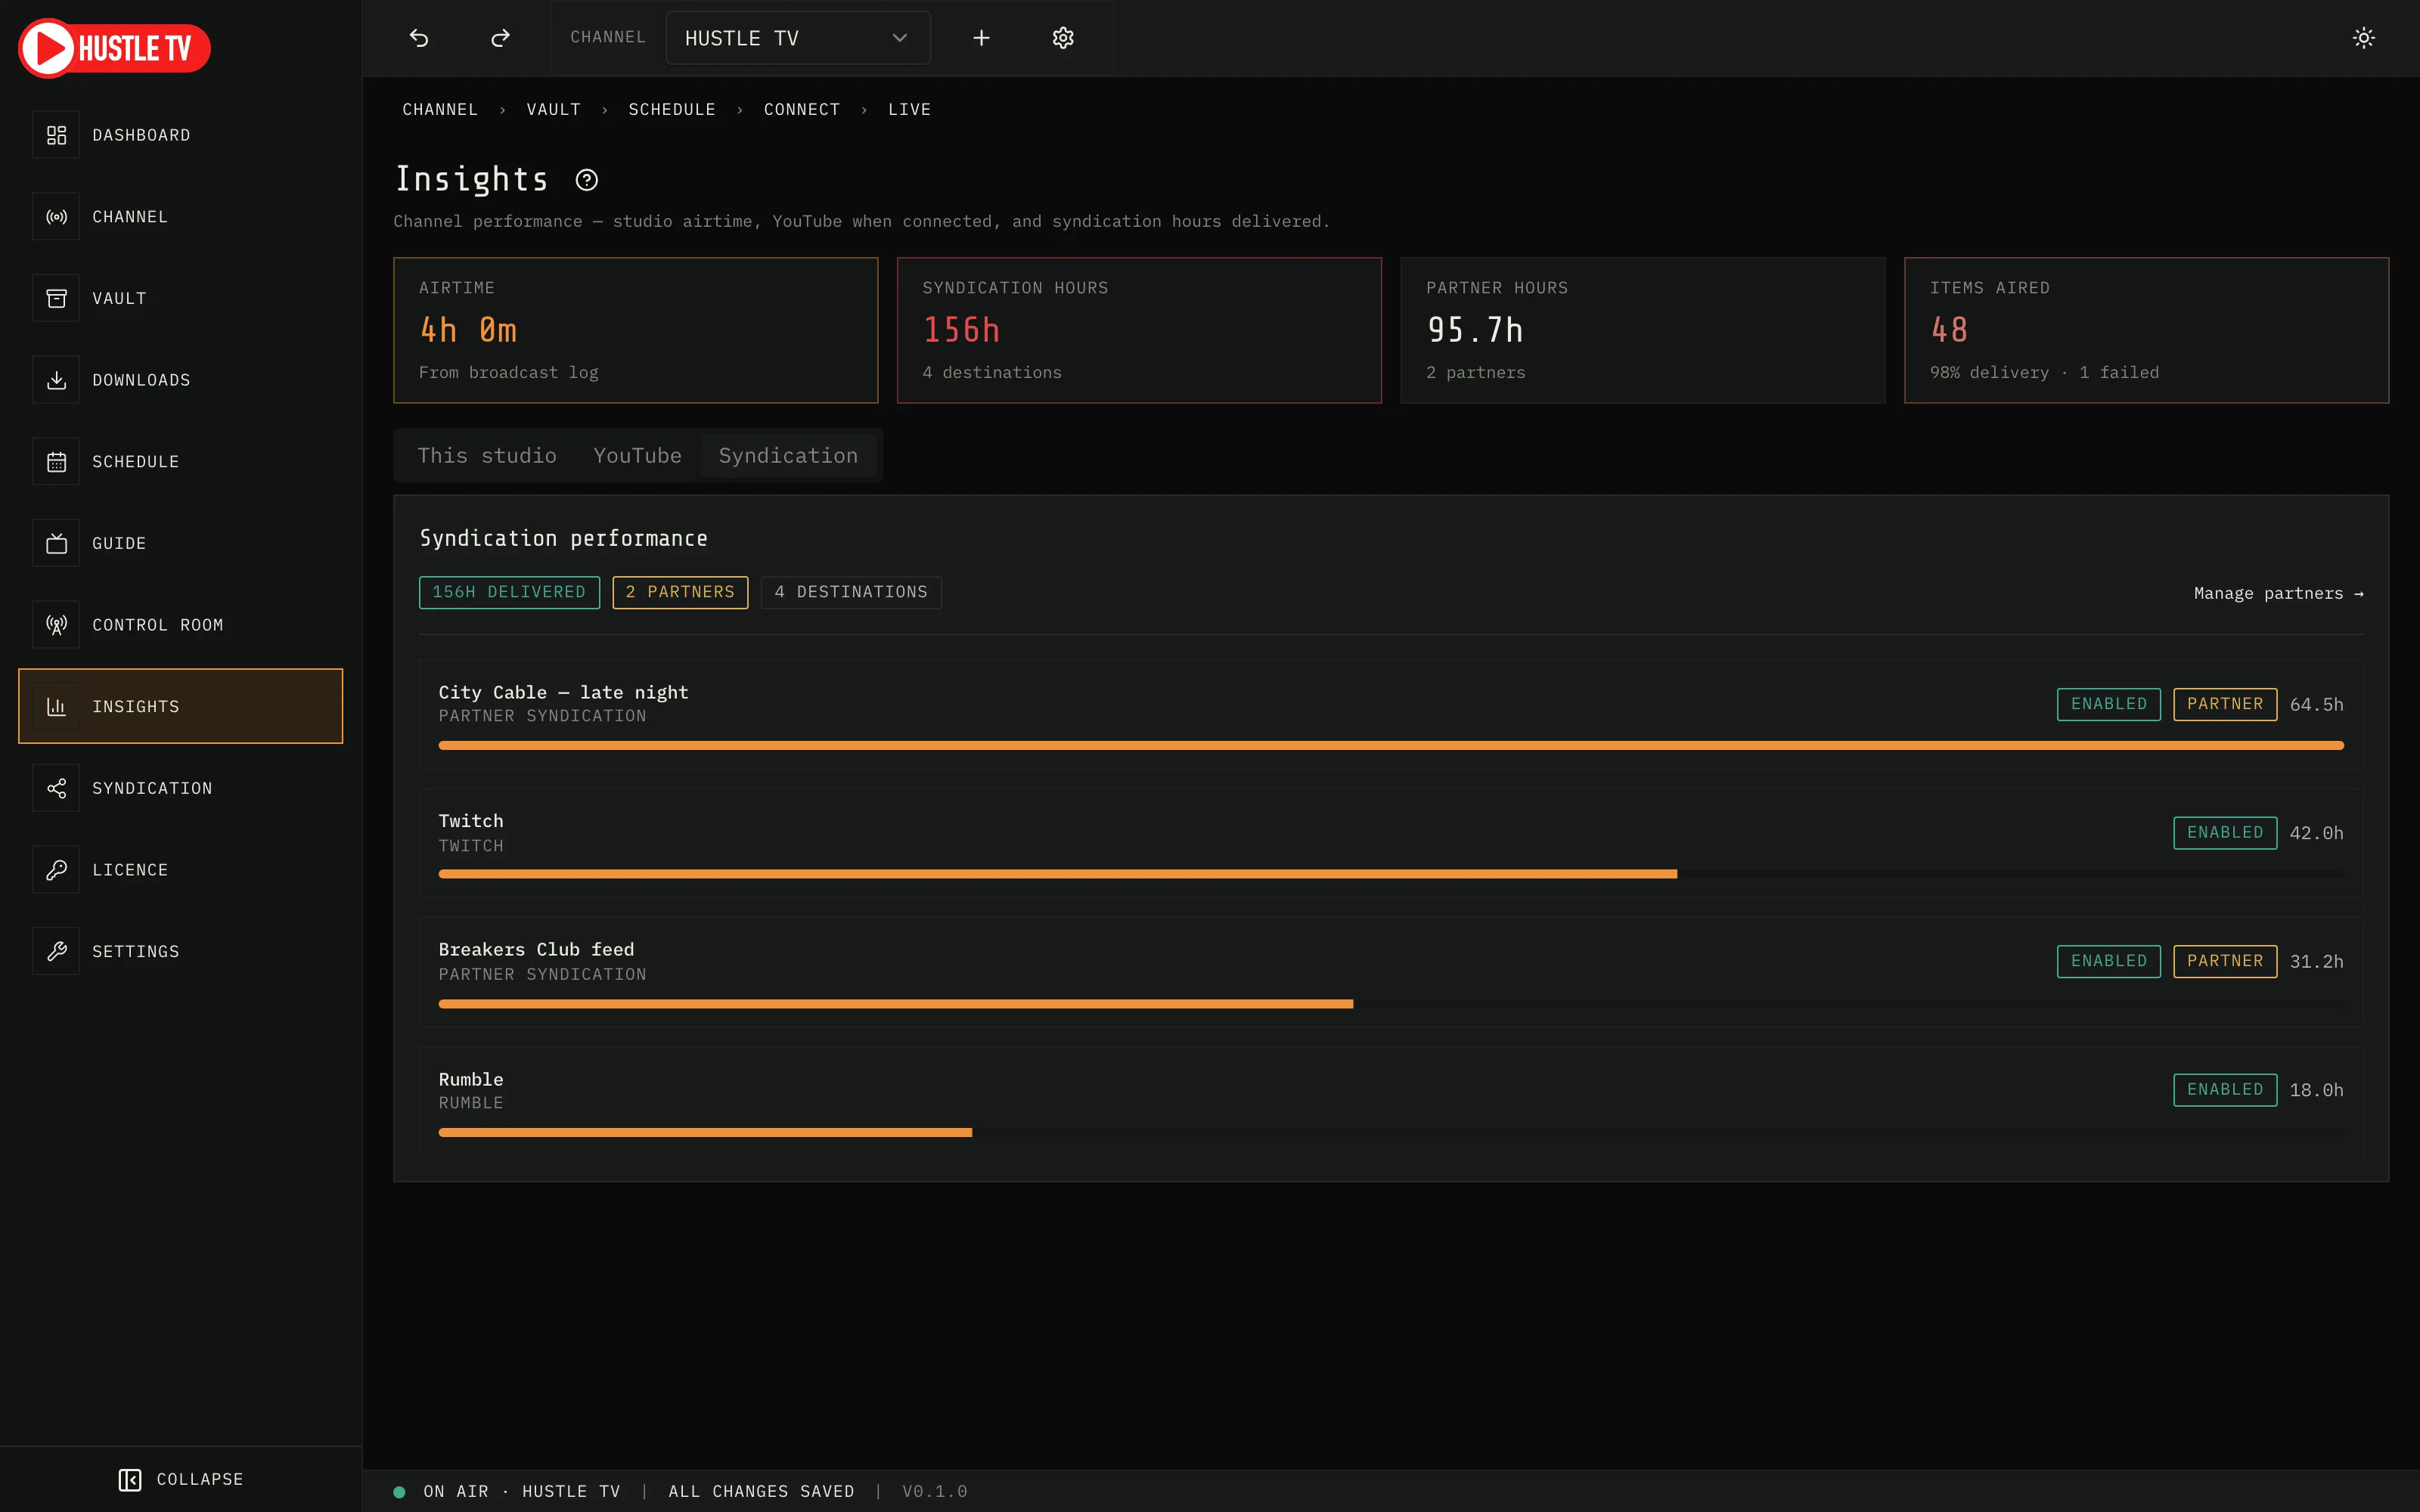Click the Control Room antenna icon
This screenshot has height=1512, width=2420.
(x=56, y=625)
